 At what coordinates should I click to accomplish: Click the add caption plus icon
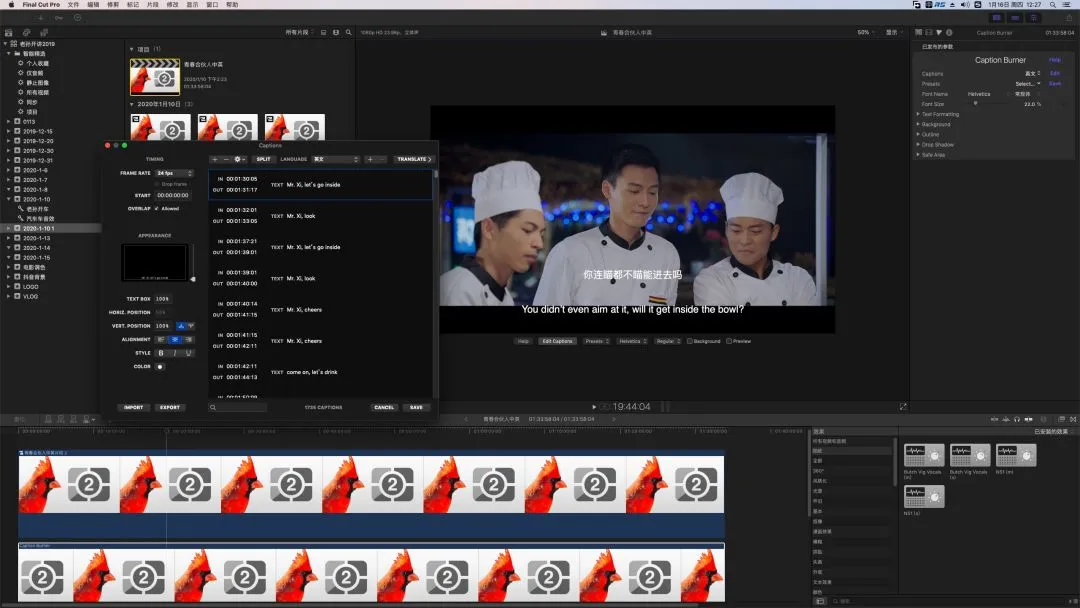tap(215, 159)
